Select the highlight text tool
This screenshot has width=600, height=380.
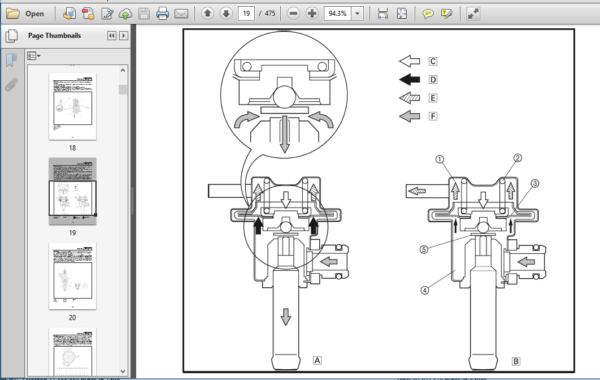point(447,14)
